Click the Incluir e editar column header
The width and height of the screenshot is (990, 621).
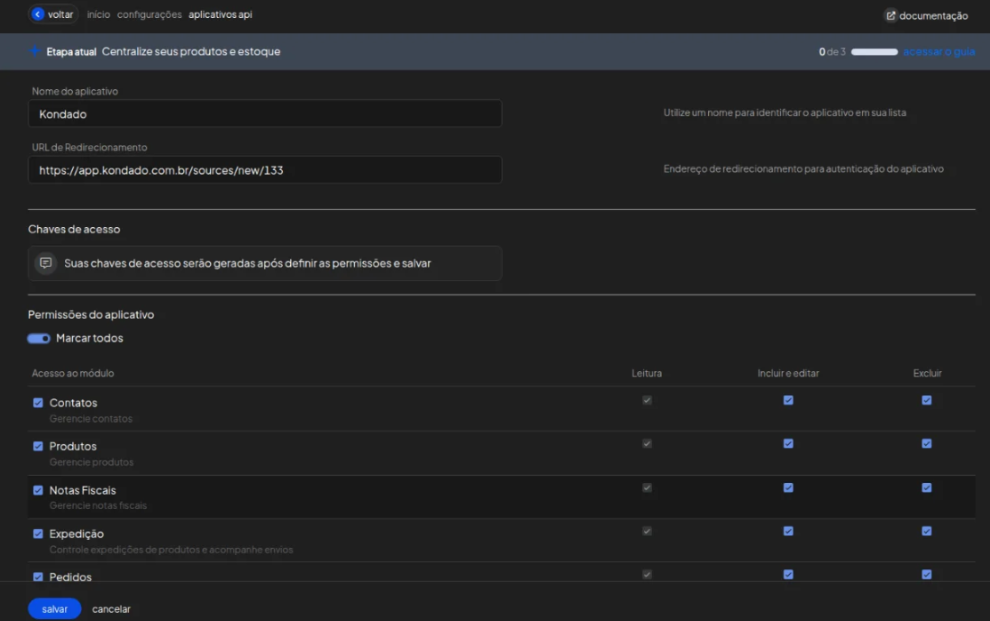(788, 373)
